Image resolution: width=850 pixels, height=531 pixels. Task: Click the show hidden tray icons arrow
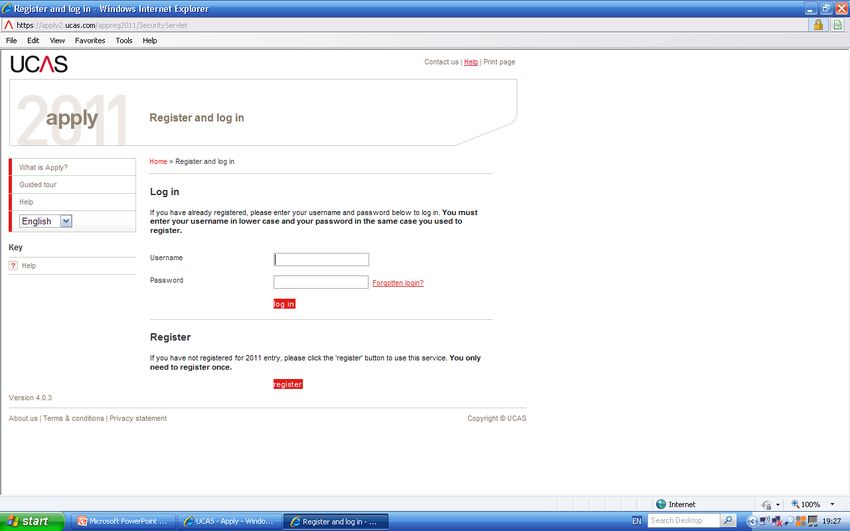752,521
